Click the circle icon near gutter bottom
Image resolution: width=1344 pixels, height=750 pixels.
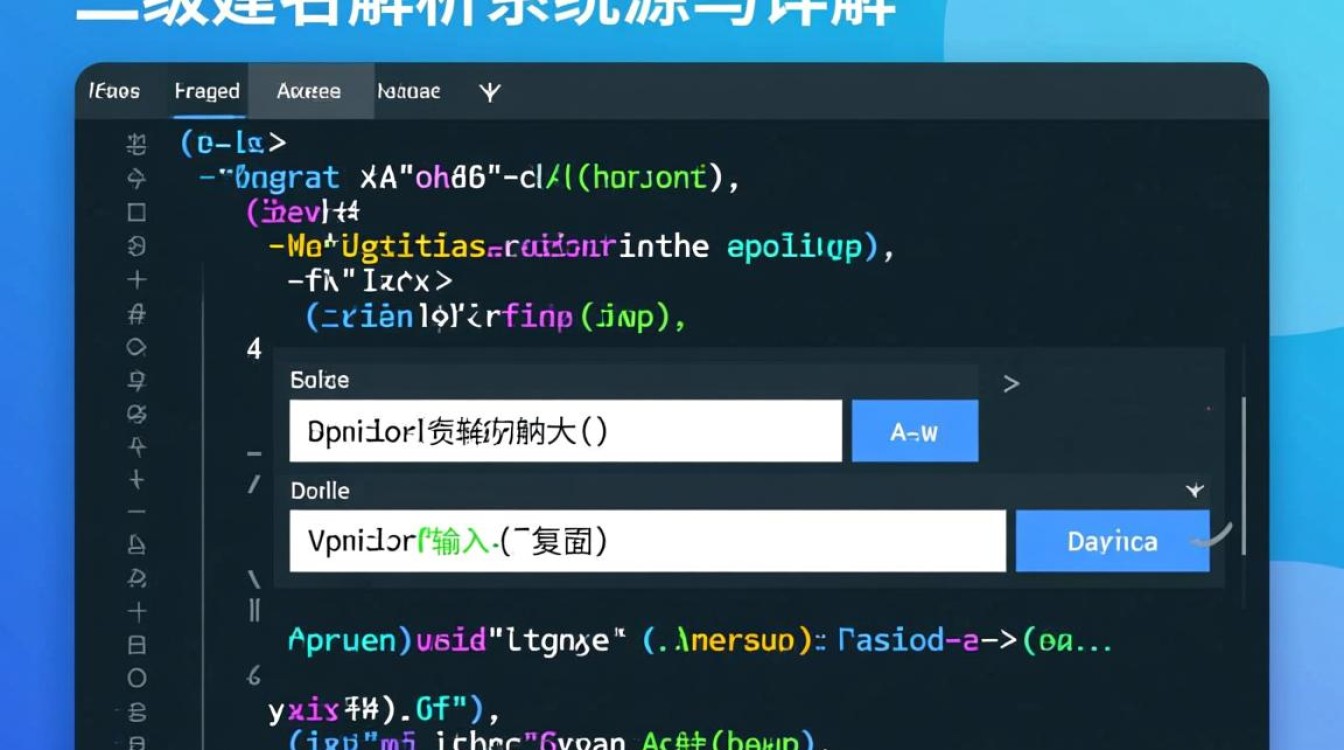coord(137,678)
